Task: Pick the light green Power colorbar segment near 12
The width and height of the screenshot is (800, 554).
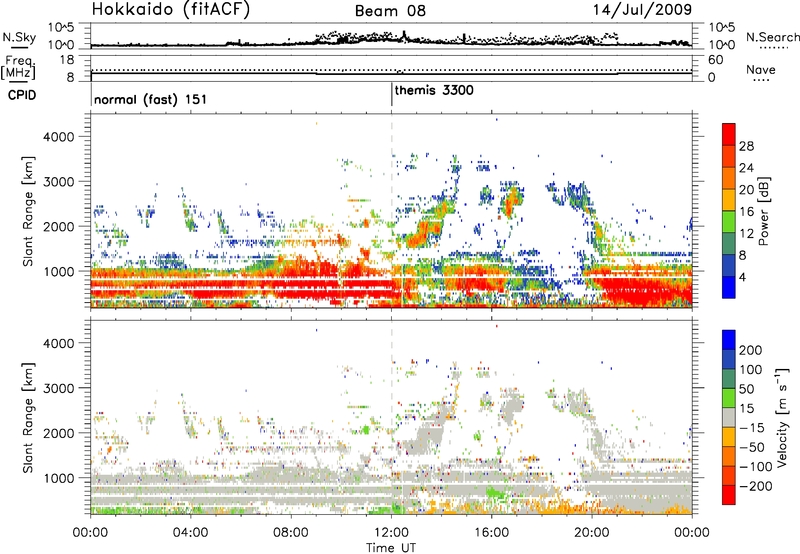Action: coord(729,222)
